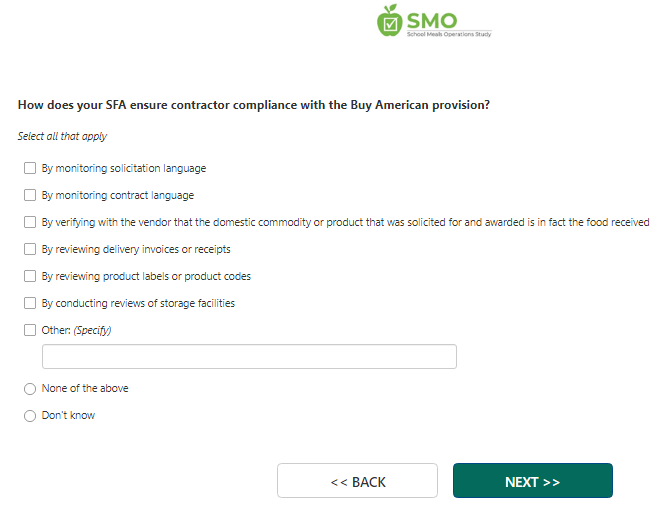Click the 'Select all that apply' instruction text
Image resolution: width=665 pixels, height=521 pixels.
coord(62,136)
